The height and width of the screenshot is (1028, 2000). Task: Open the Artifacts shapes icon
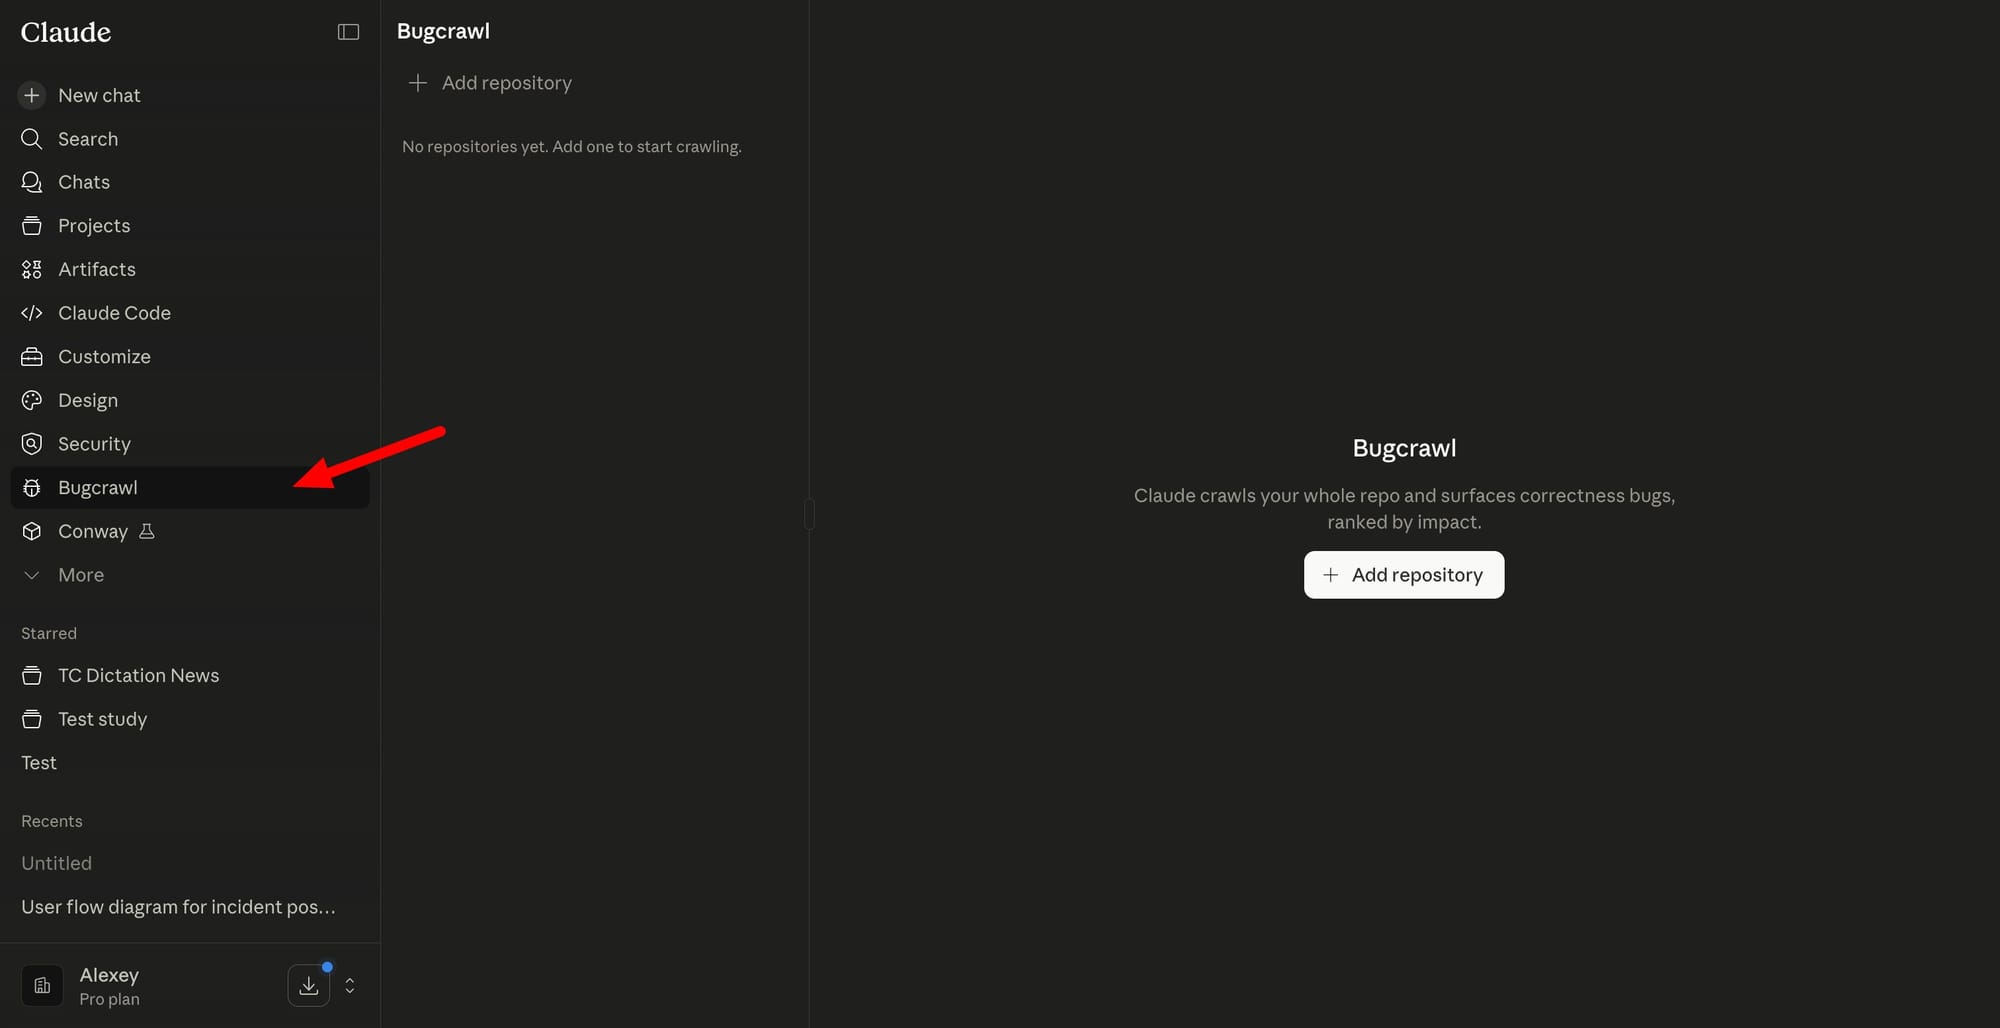click(32, 269)
